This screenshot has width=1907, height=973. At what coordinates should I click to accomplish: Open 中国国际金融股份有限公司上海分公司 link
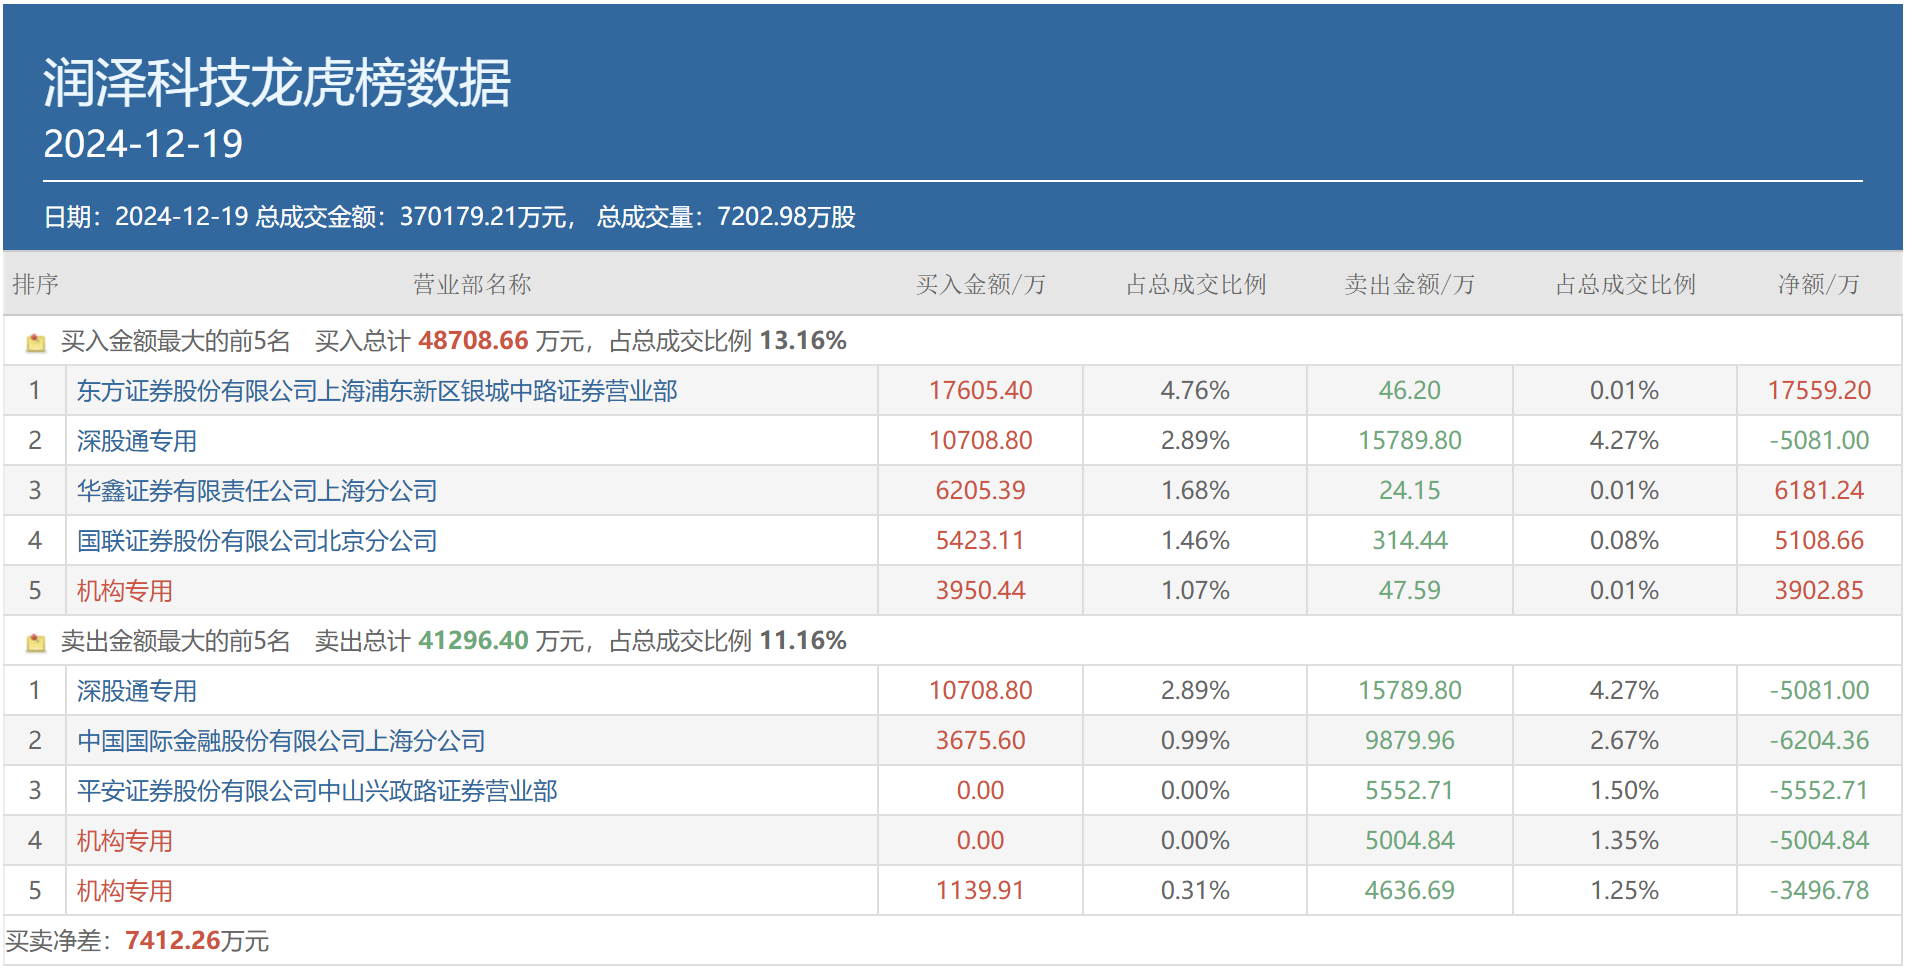pyautogui.click(x=280, y=741)
